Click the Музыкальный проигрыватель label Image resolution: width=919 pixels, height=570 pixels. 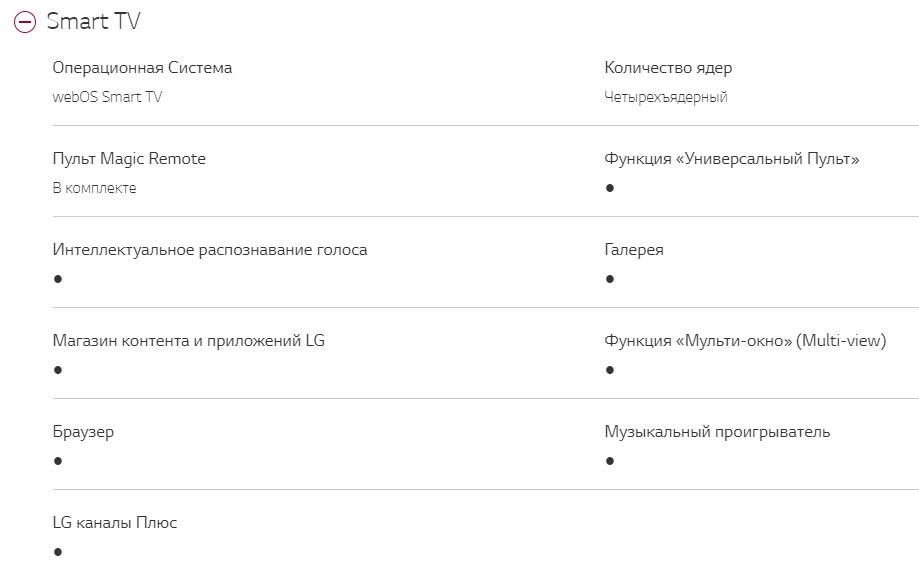(717, 432)
